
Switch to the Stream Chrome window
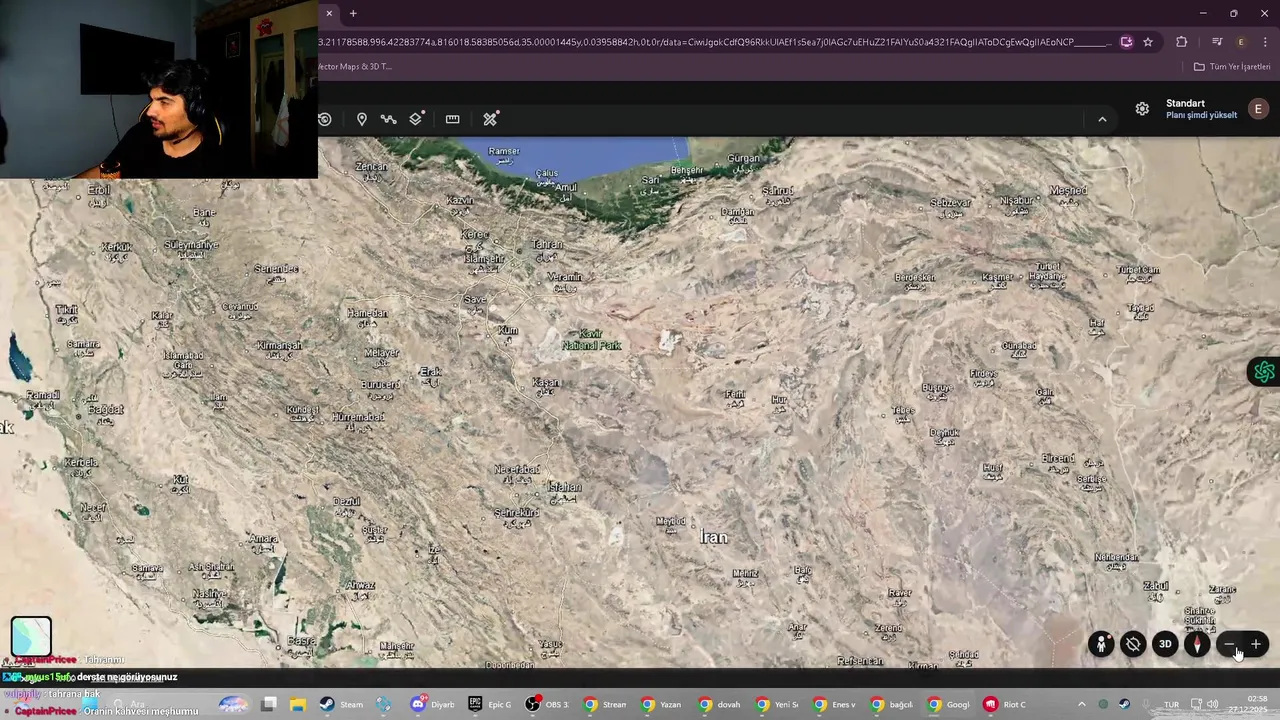[604, 704]
